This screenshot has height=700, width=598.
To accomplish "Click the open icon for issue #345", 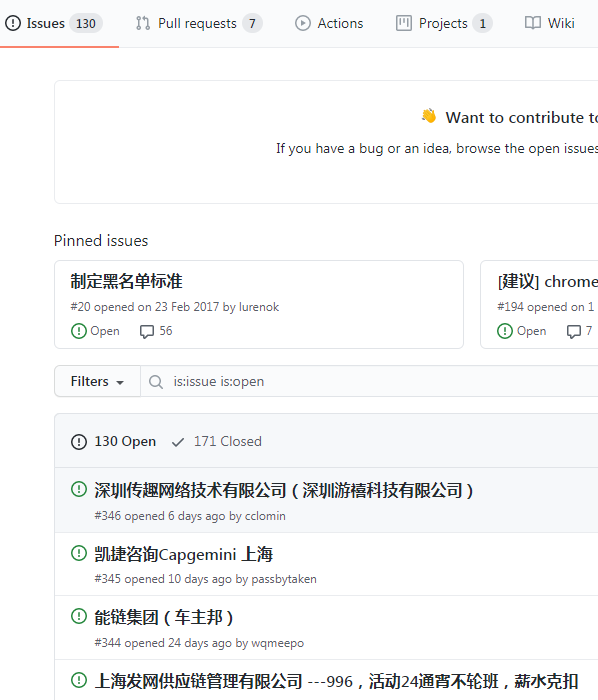I will point(79,553).
